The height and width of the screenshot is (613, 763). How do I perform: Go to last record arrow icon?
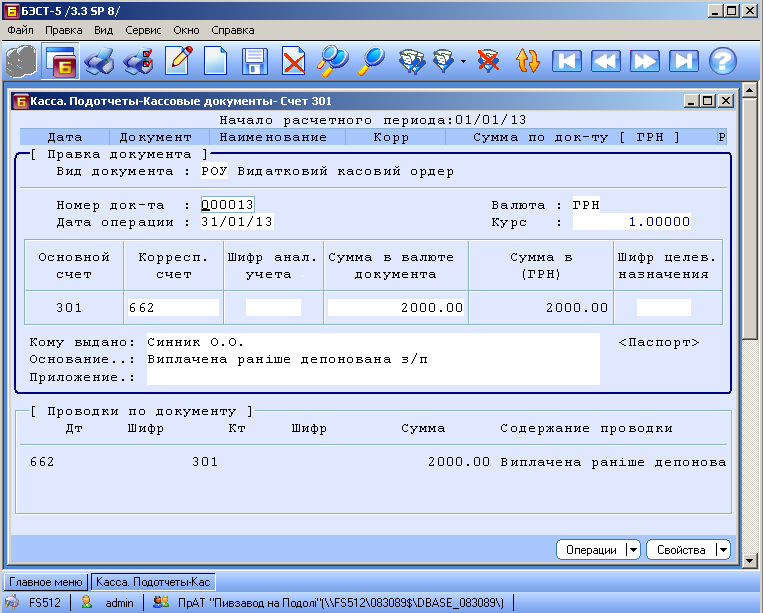tap(684, 61)
